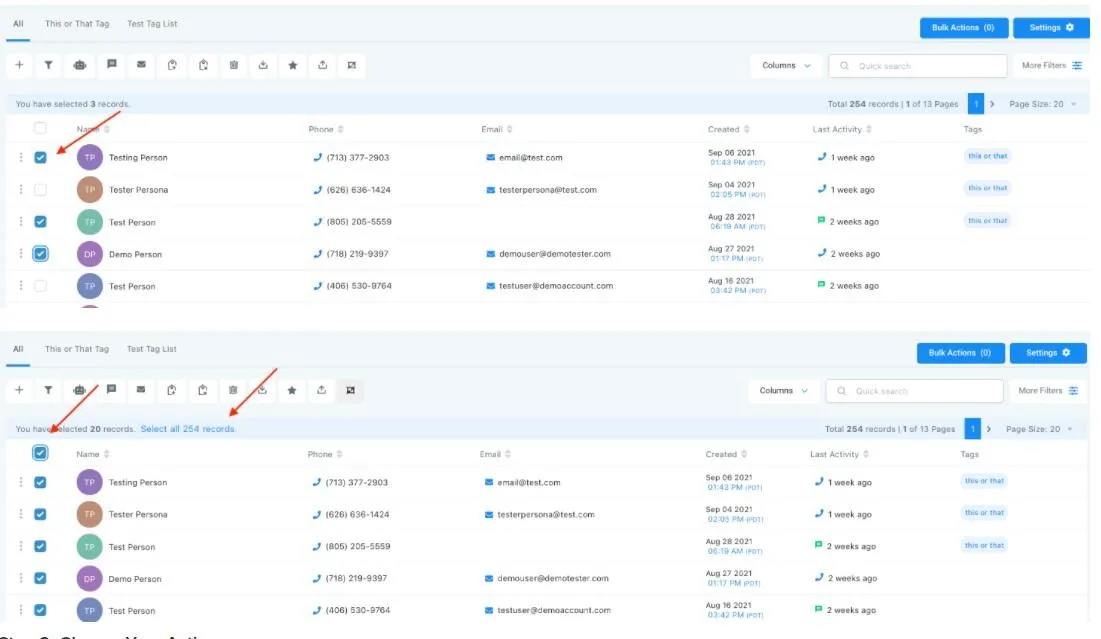
Task: Click Settings button in upper screenshot
Action: (x=1050, y=27)
